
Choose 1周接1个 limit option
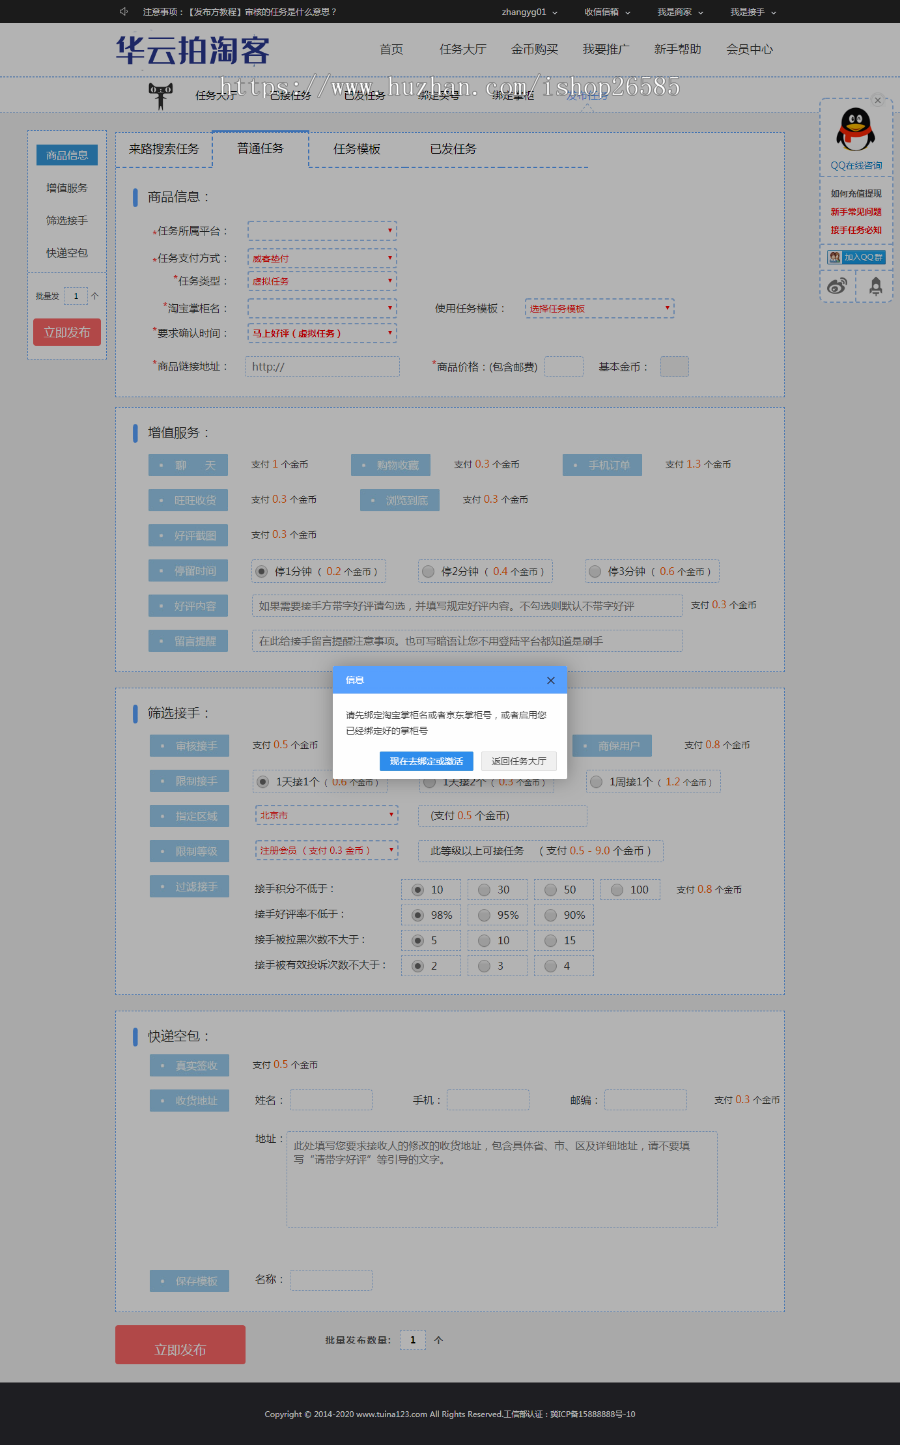point(596,782)
